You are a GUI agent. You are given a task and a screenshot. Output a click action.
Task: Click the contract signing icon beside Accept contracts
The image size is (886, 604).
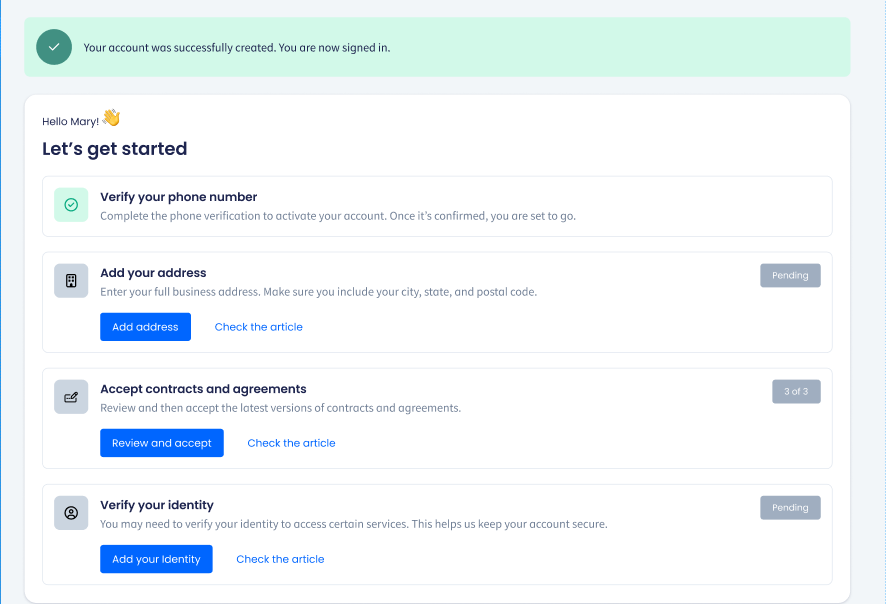(x=71, y=396)
